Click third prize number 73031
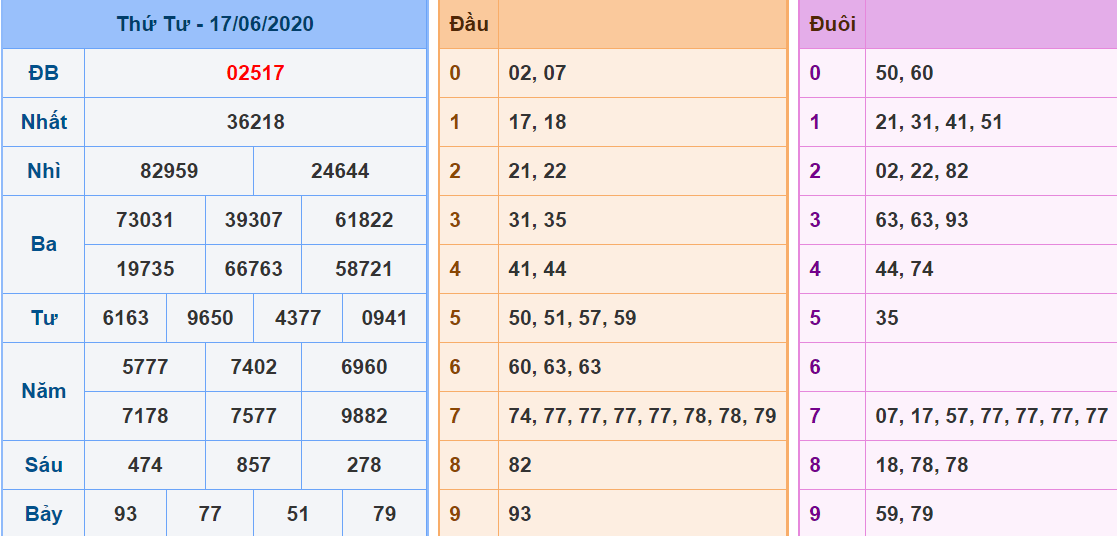 coord(145,220)
